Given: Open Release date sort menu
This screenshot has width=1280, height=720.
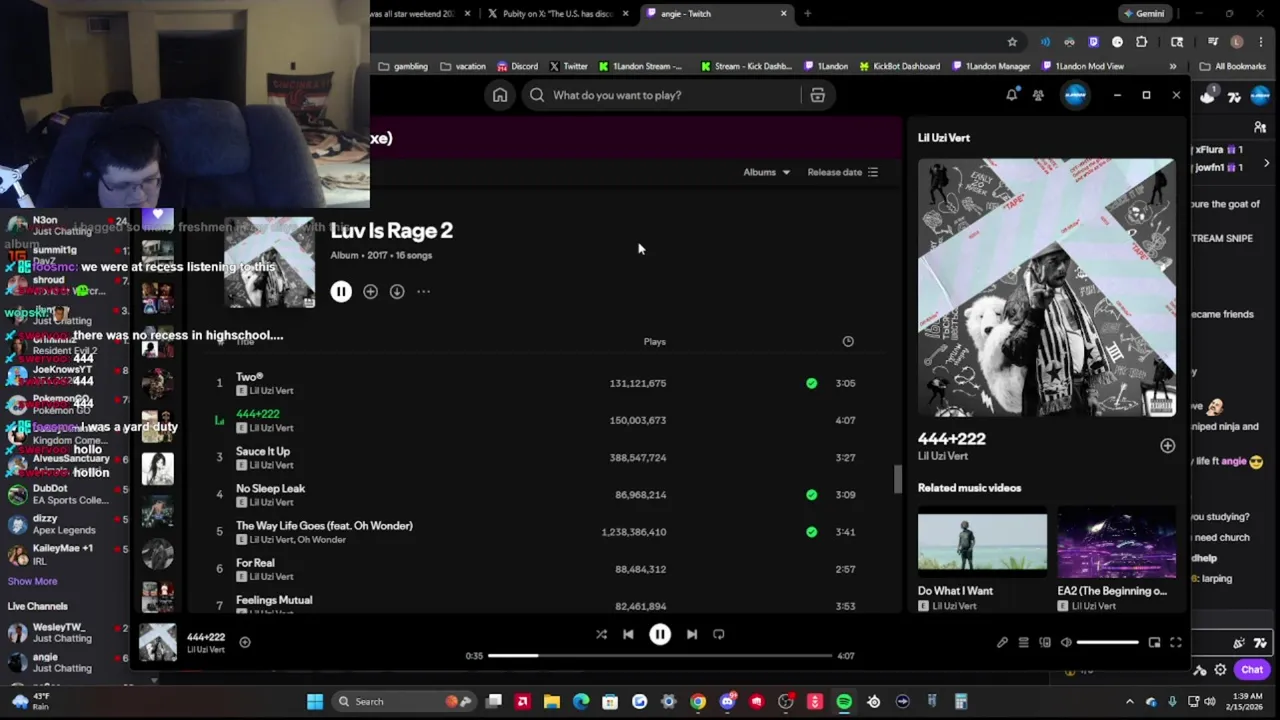Looking at the screenshot, I should pos(843,172).
